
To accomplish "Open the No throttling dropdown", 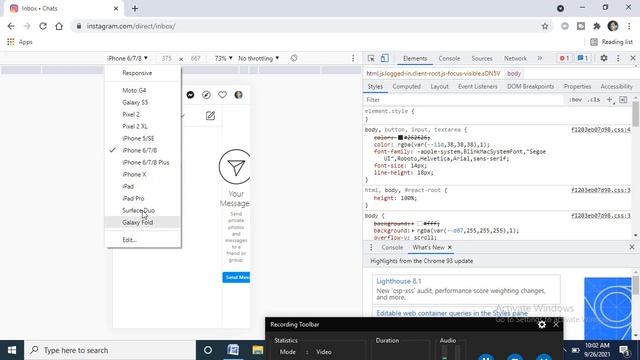I will click(259, 58).
